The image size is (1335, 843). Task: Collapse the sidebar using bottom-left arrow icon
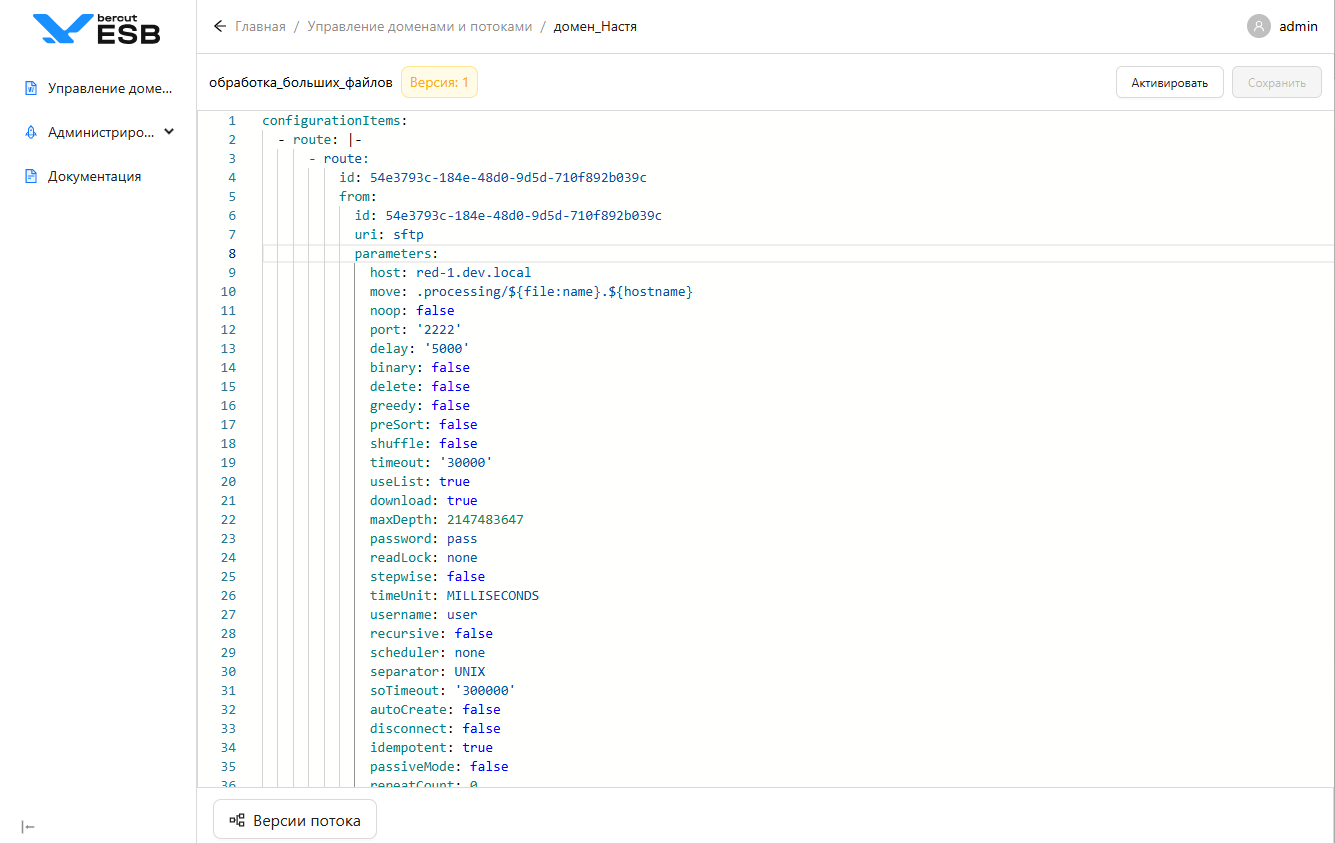click(x=28, y=827)
